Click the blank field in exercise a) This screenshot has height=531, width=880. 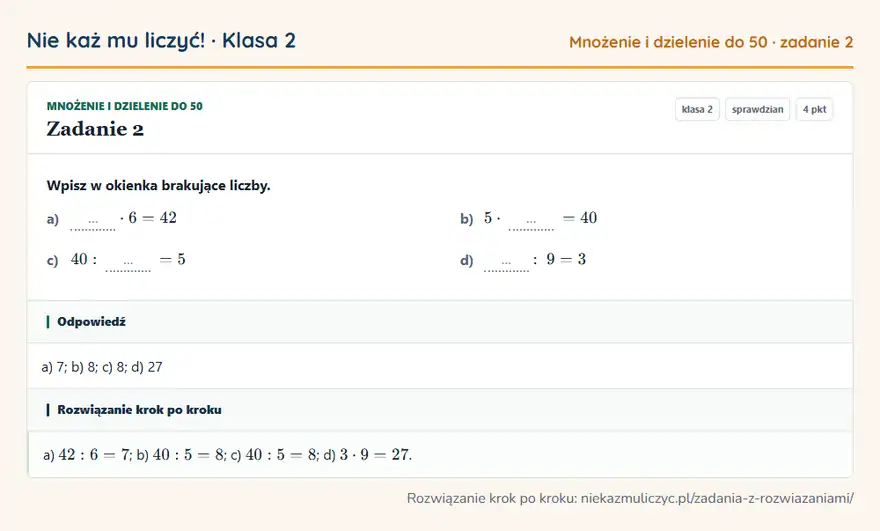[x=93, y=223]
